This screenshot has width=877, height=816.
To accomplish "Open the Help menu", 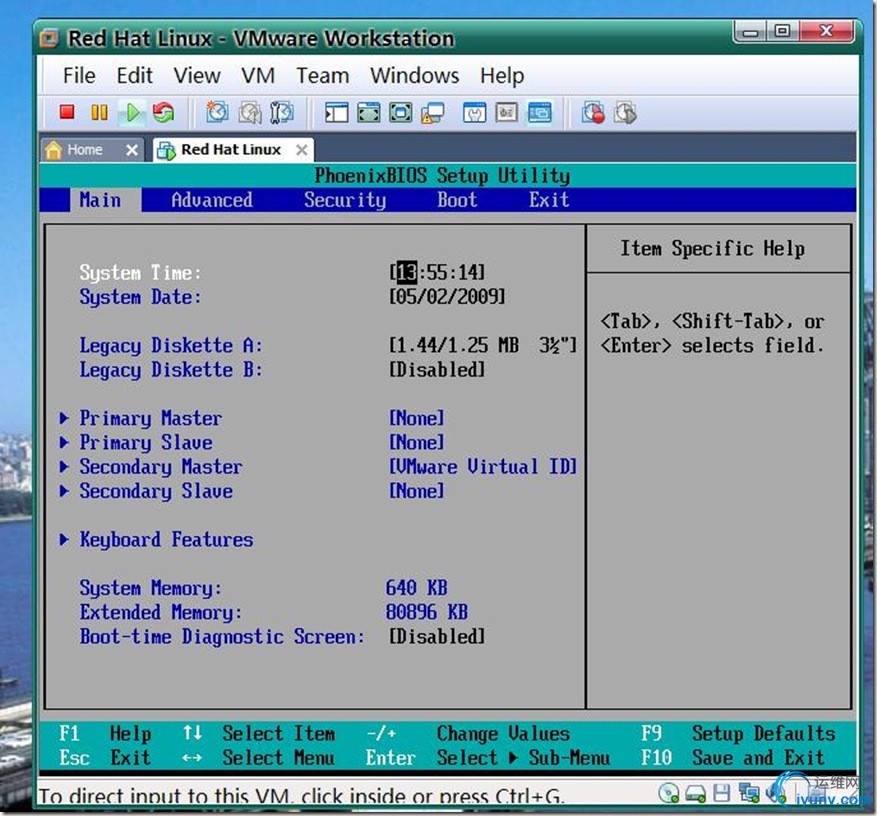I will tap(502, 76).
